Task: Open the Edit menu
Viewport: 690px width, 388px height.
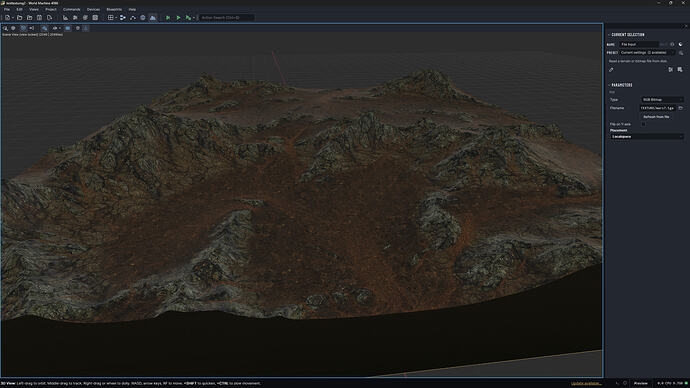Action: 19,9
